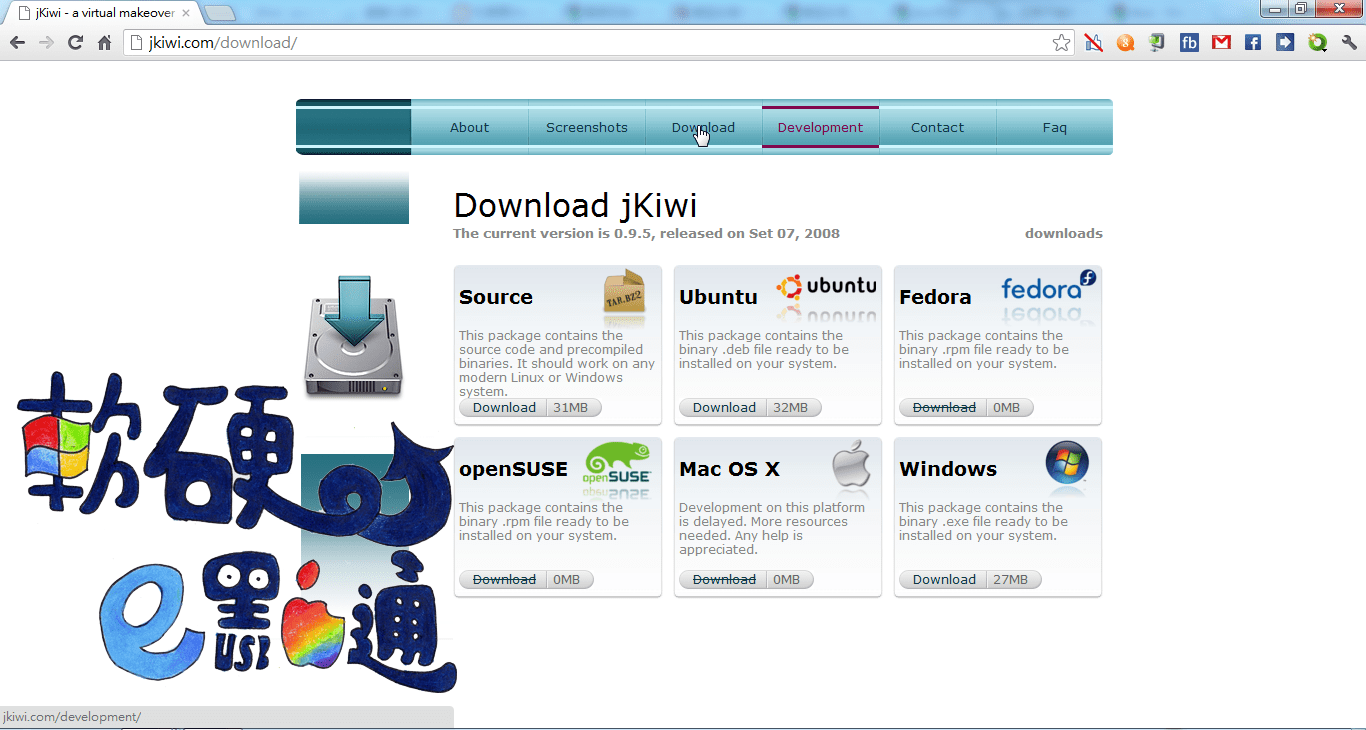
Task: Click the blue 'fb' extension icon
Action: point(1189,43)
